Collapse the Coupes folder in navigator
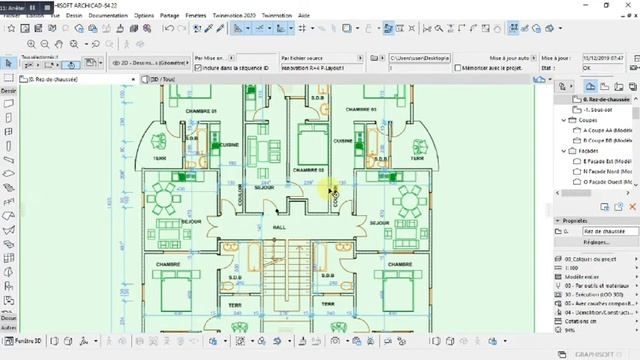Viewport: 640px width, 360px height. tap(564, 120)
